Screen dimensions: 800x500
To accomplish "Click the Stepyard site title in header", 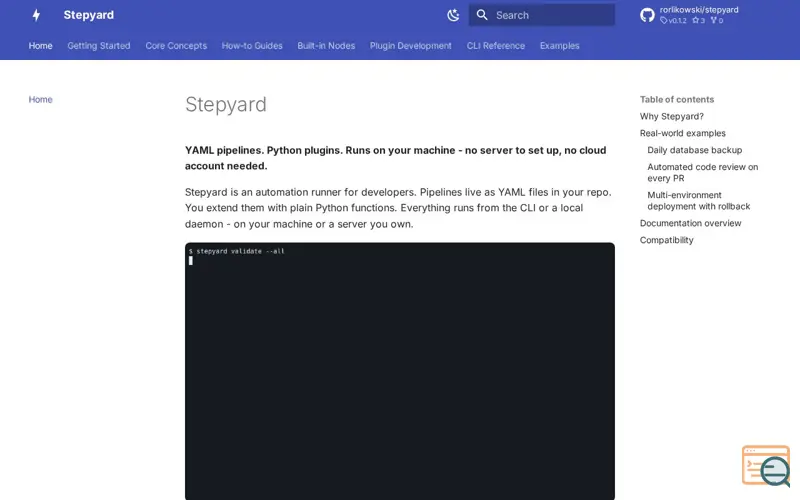I will click(89, 15).
